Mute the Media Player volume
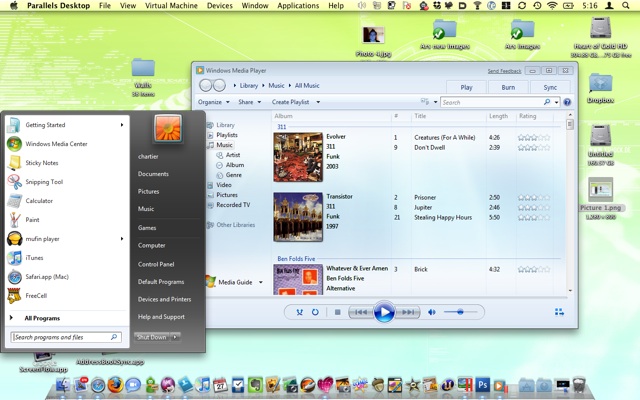 coord(431,312)
